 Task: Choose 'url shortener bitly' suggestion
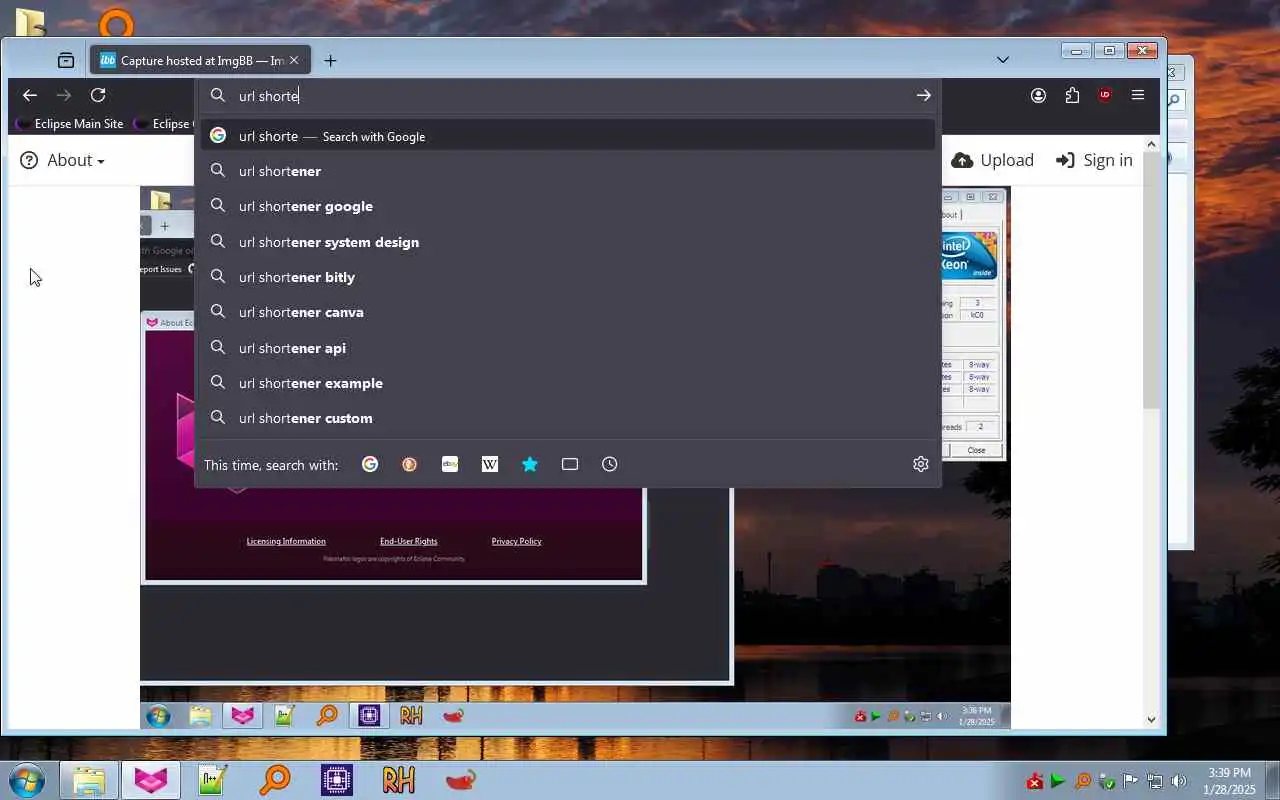click(568, 277)
